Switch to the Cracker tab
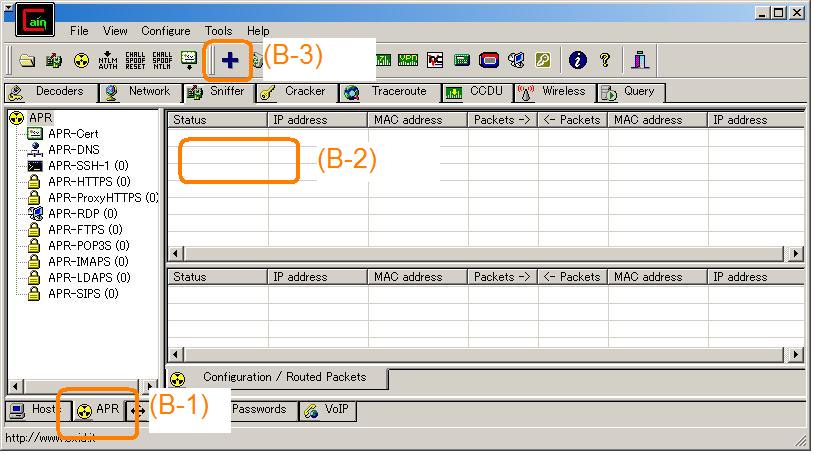814x454 pixels. [296, 92]
